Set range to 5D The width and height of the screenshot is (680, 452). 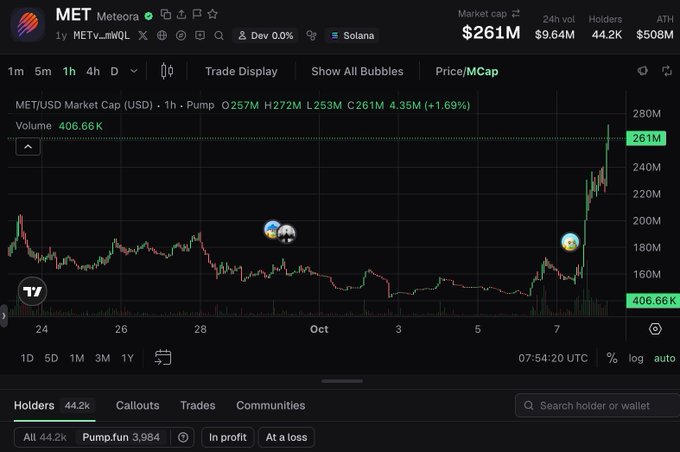[x=51, y=358]
